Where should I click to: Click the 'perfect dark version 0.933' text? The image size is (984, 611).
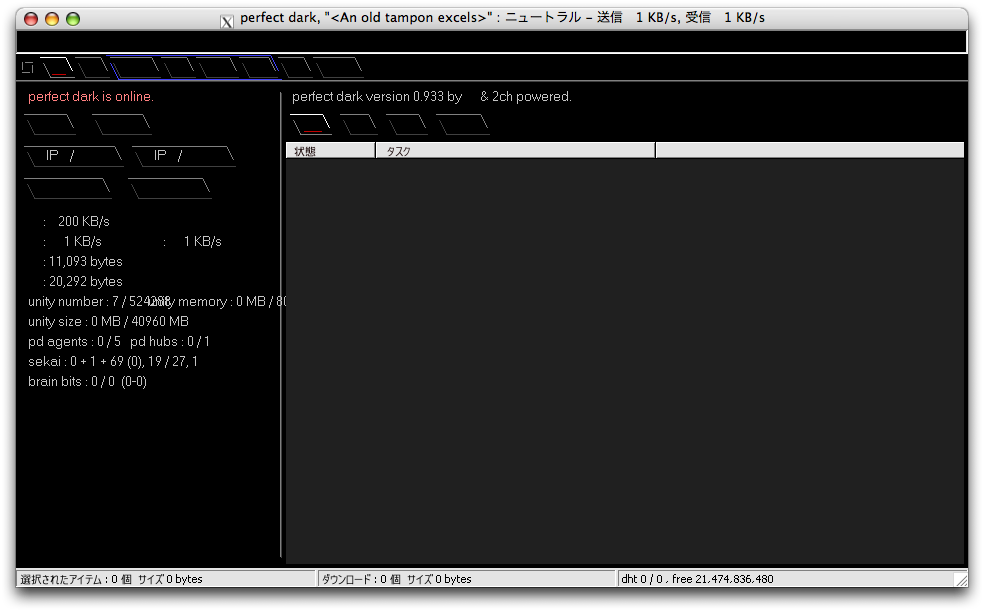point(368,97)
